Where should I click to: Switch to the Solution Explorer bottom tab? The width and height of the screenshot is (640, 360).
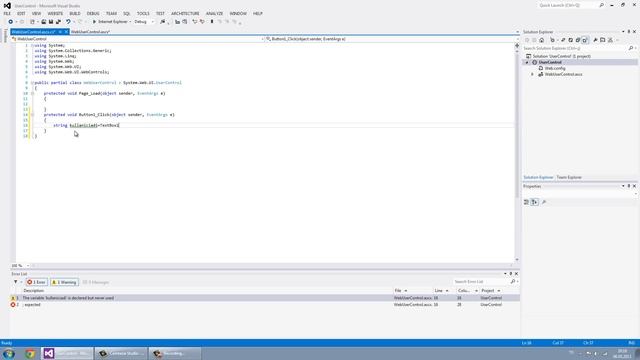538,178
